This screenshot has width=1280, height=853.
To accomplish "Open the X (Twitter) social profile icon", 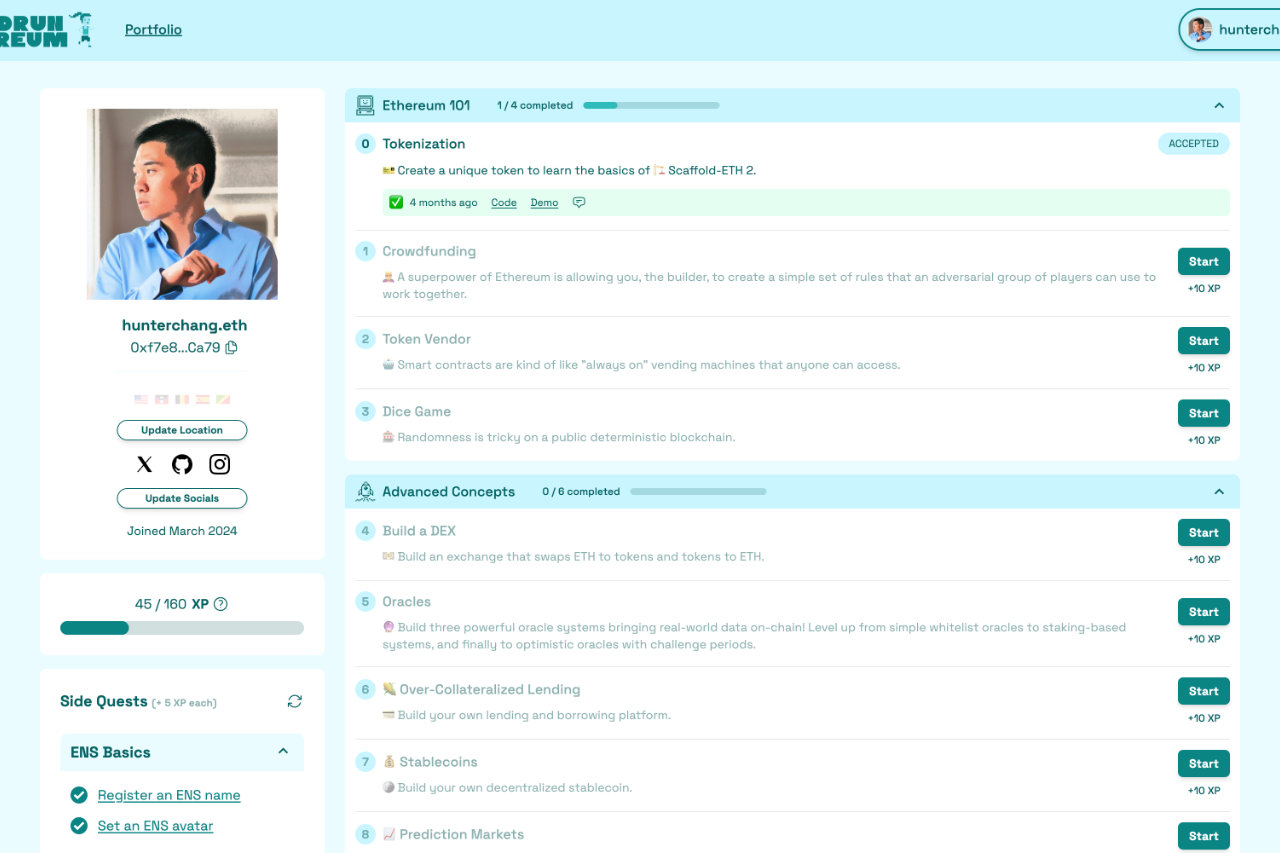I will (145, 464).
